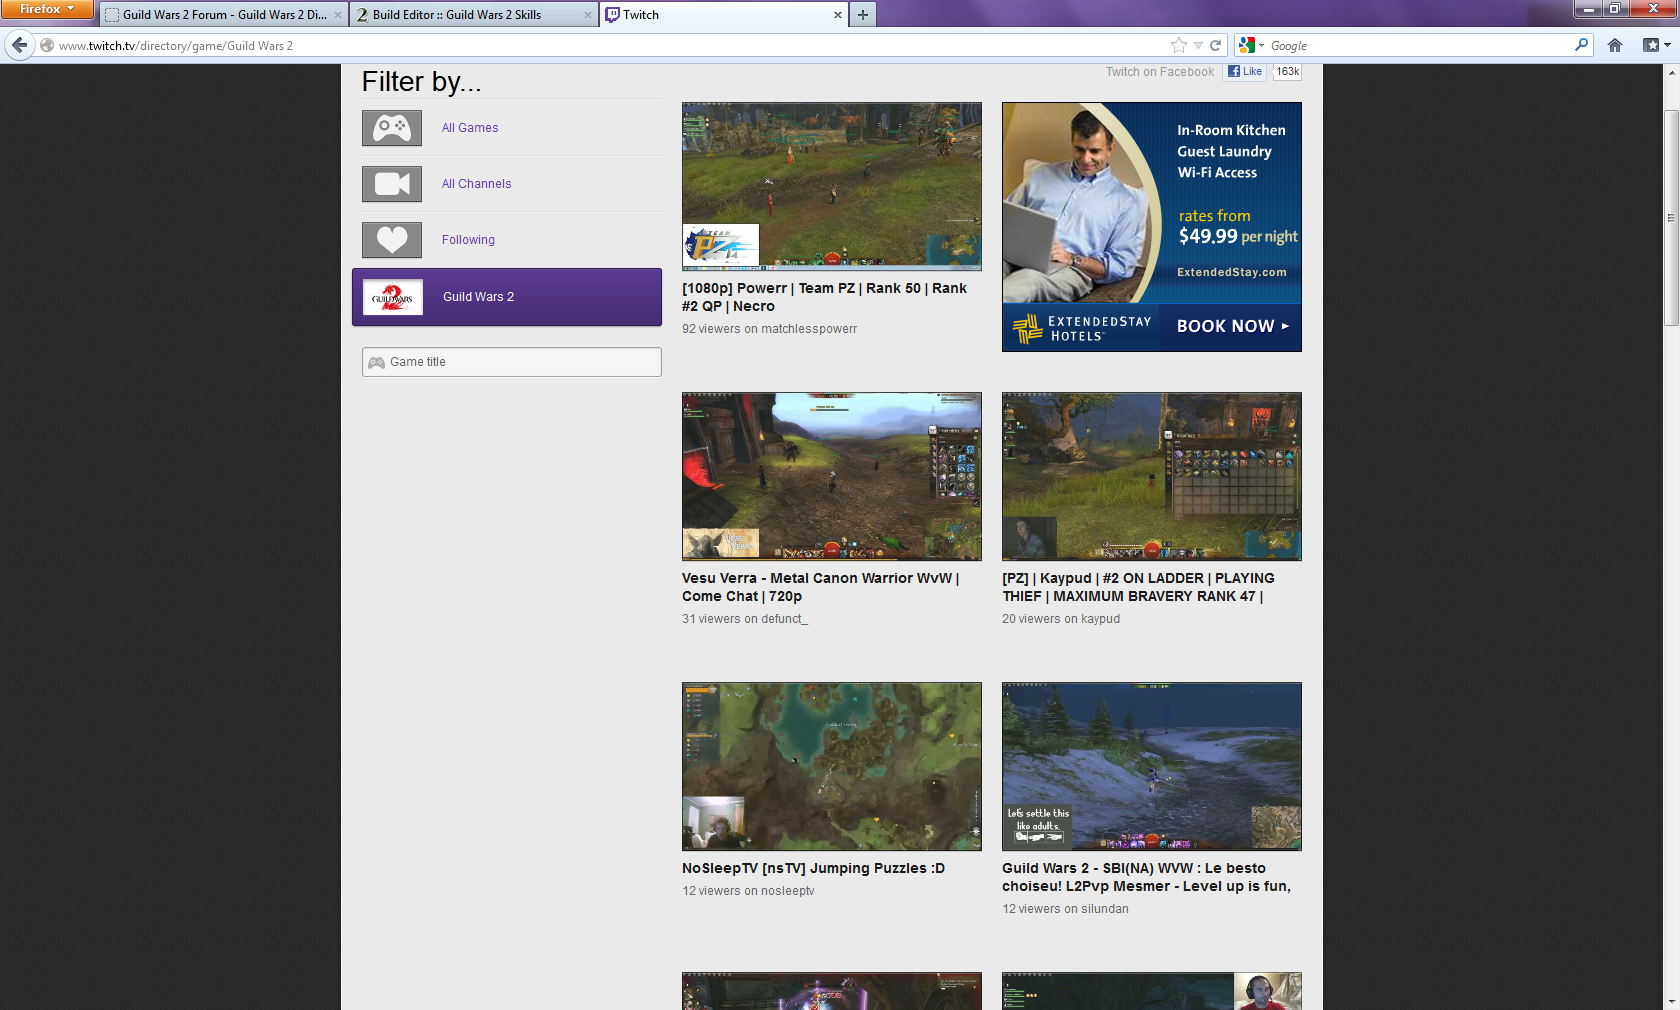
Task: Click the Game title search field
Action: pos(512,362)
